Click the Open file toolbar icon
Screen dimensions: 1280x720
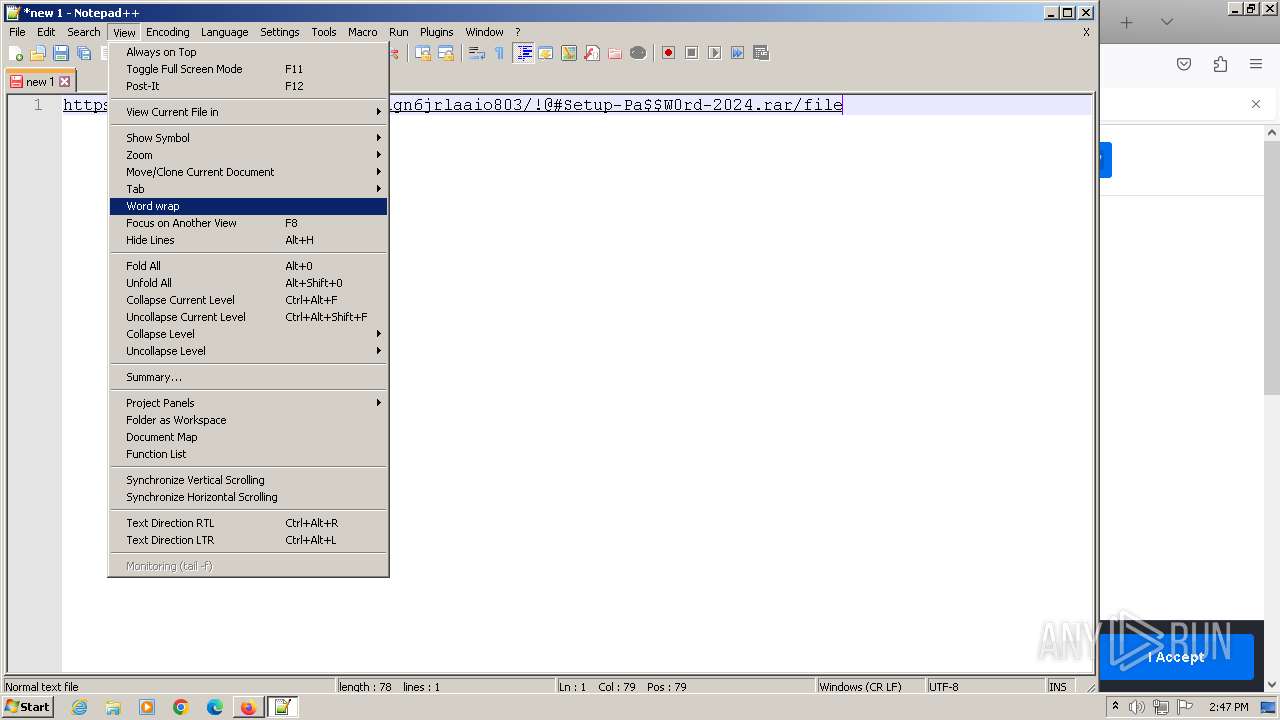[x=38, y=53]
